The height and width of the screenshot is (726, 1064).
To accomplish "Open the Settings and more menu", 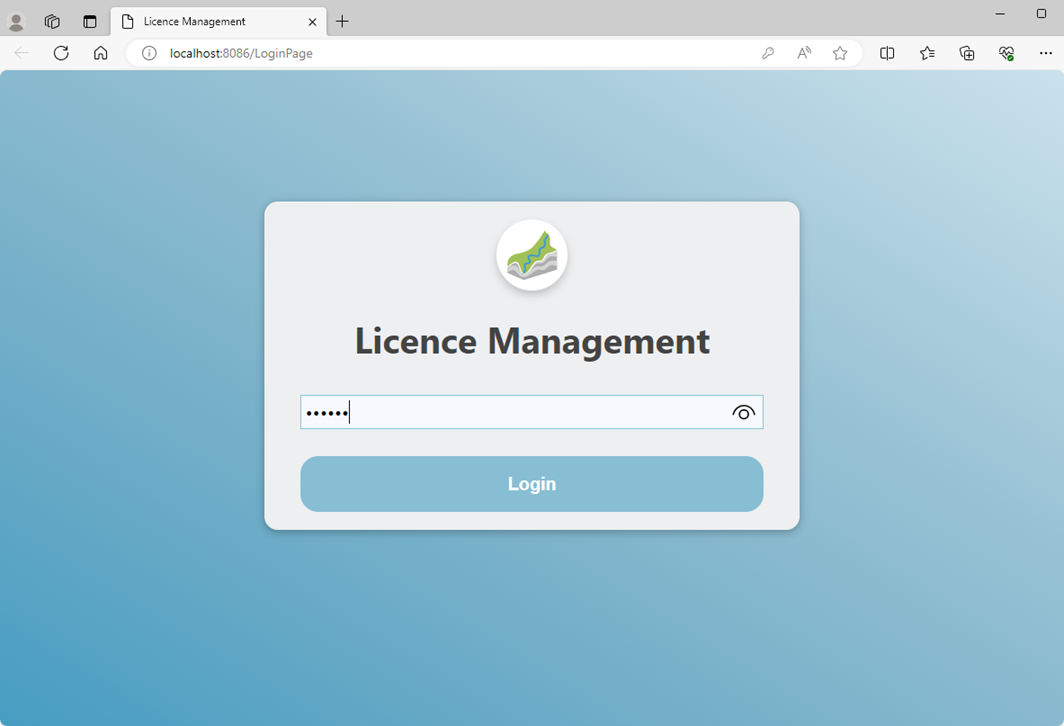I will [1046, 53].
